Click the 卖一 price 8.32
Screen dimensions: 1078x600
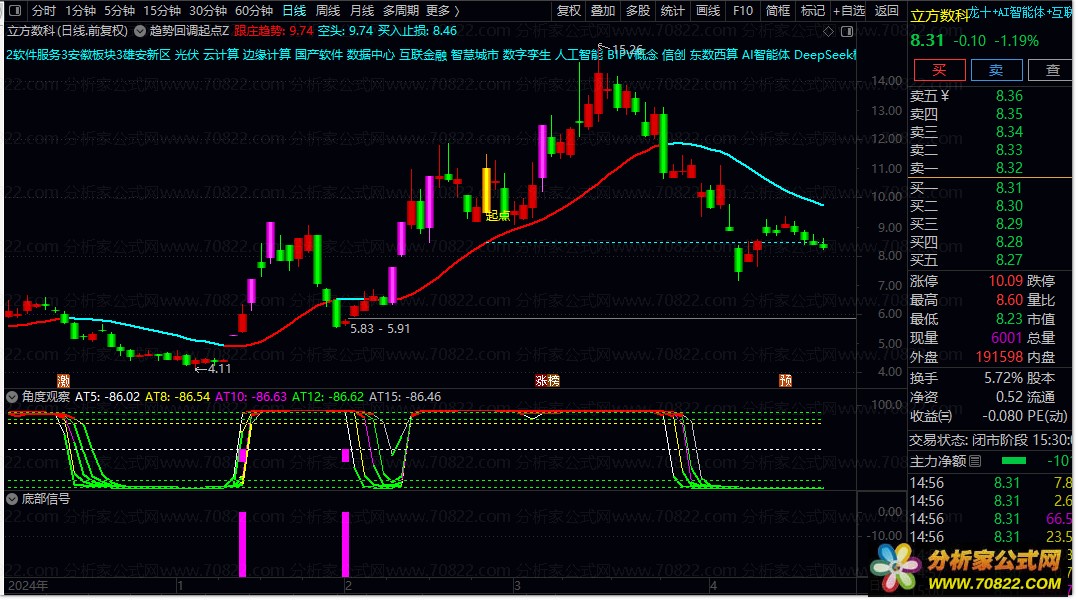(x=1009, y=168)
